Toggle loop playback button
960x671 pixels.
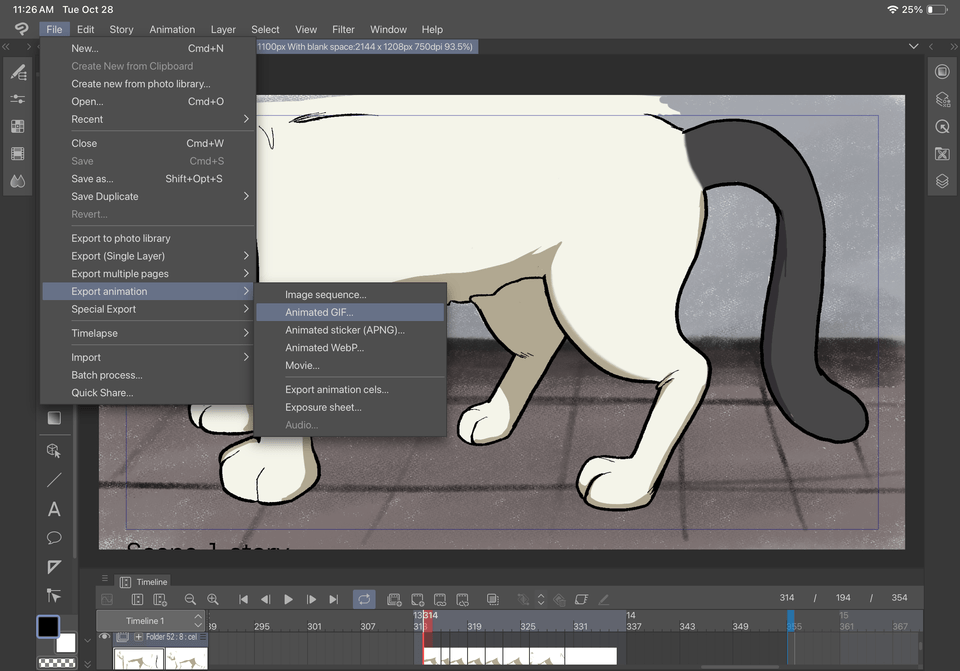click(x=364, y=599)
